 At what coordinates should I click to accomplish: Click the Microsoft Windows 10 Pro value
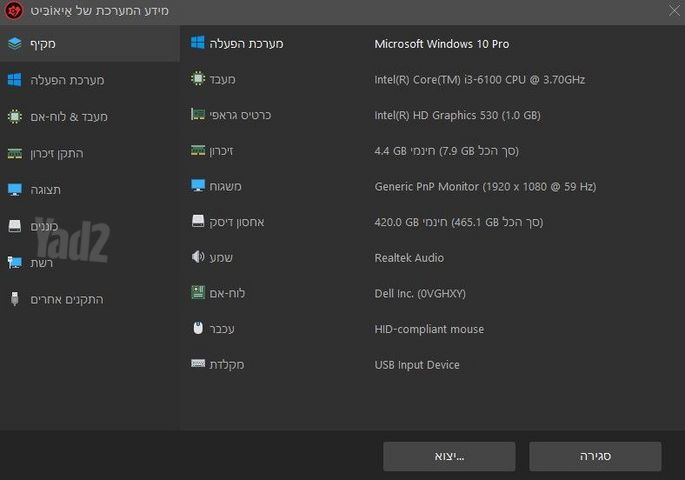tap(442, 44)
